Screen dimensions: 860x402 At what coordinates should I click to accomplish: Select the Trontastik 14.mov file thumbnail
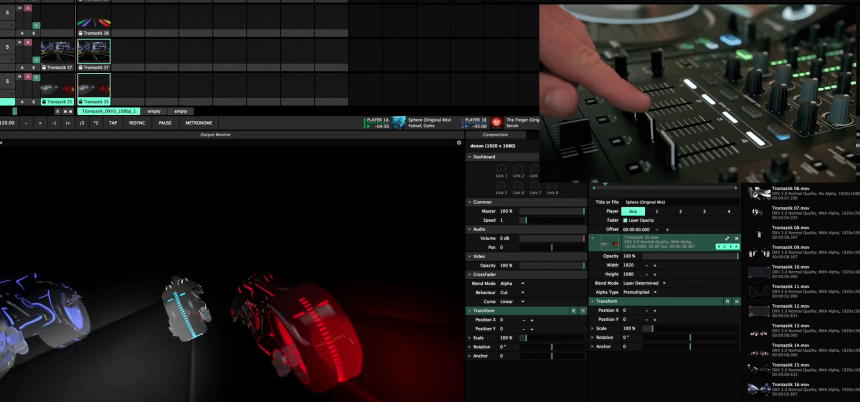759,350
